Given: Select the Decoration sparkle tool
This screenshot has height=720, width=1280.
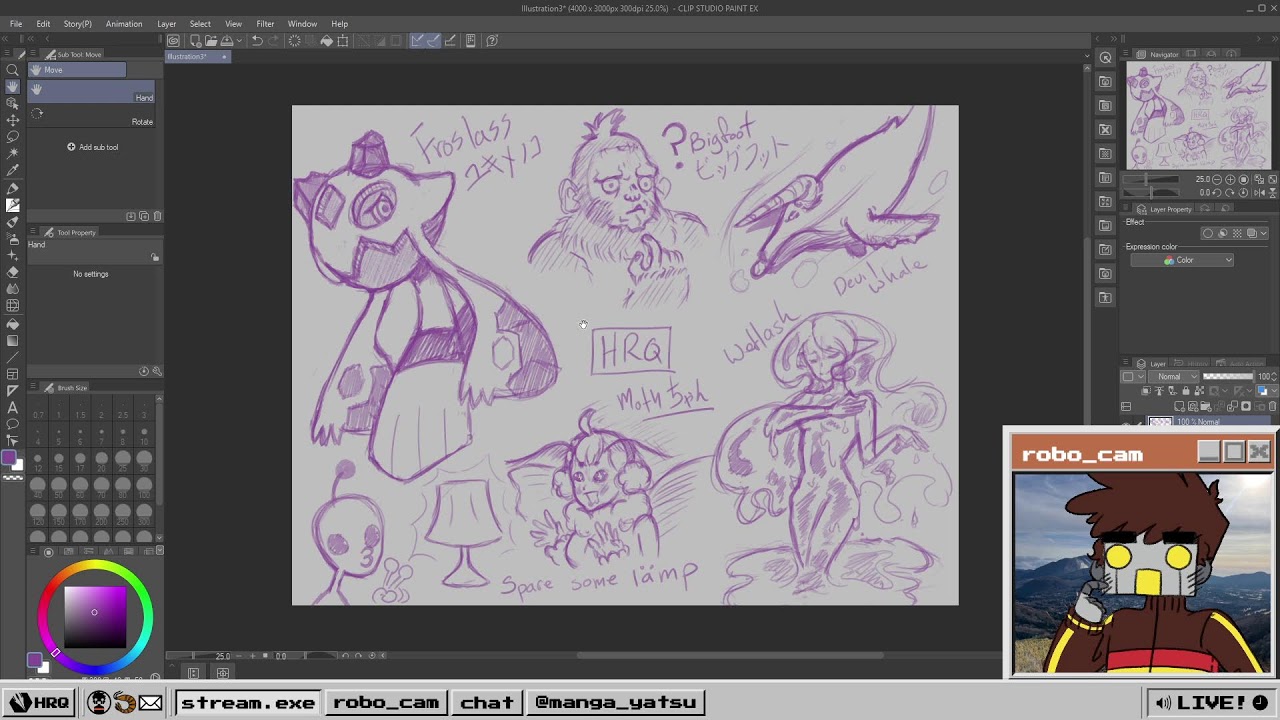Looking at the screenshot, I should point(13,256).
